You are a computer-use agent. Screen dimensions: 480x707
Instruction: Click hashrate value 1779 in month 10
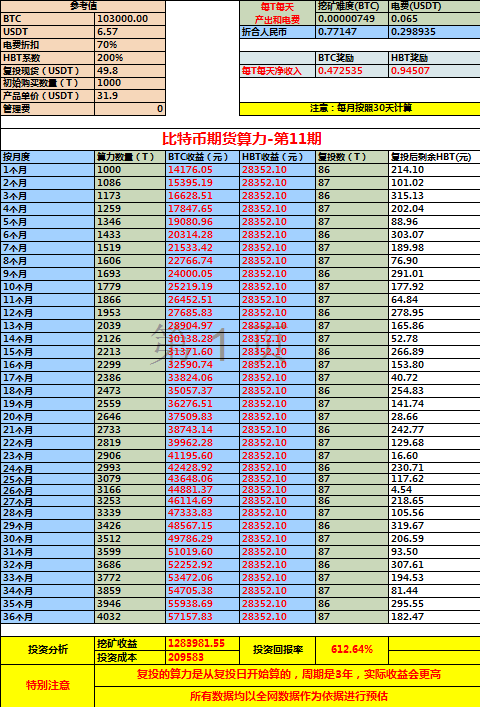click(130, 287)
